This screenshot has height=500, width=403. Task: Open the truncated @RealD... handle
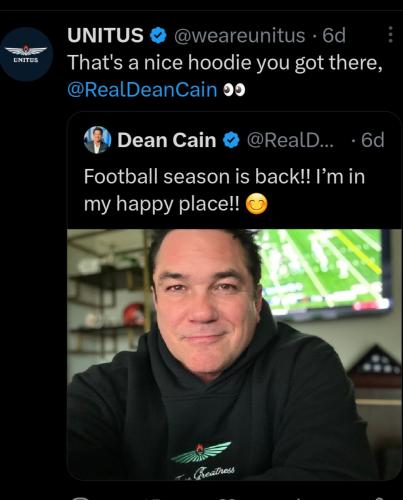(x=290, y=140)
